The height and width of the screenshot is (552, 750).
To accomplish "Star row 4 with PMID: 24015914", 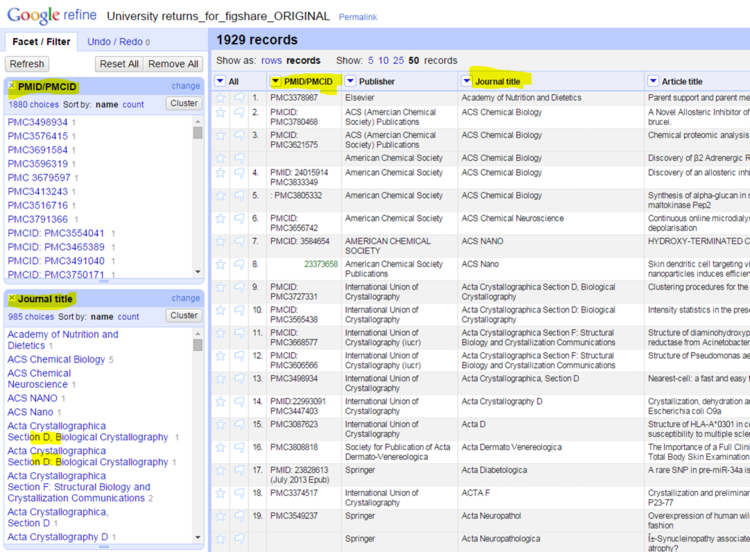I will (x=220, y=173).
